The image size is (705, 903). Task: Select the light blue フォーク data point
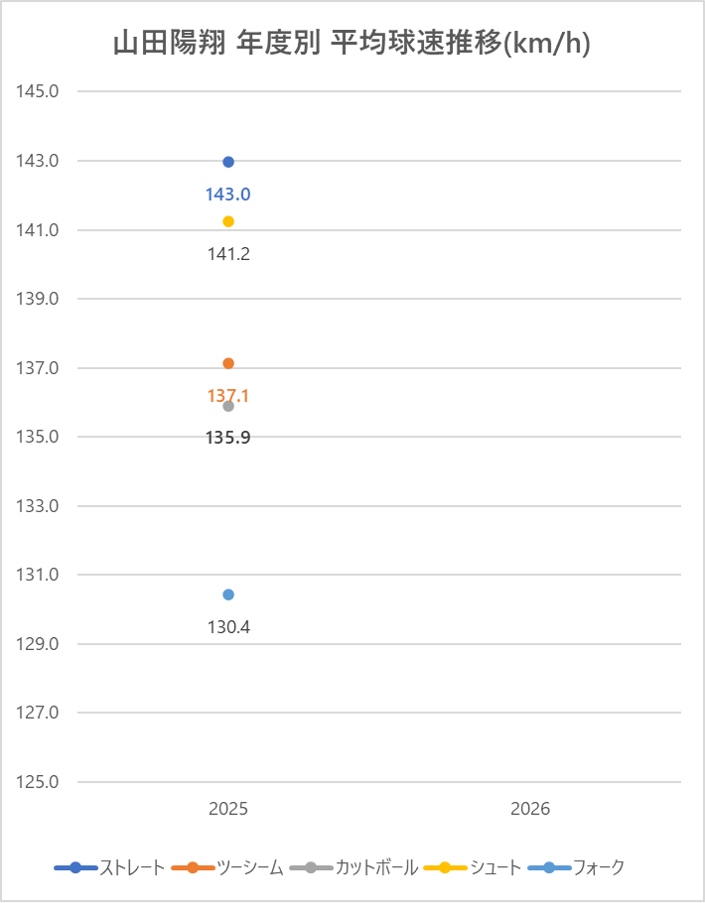point(228,594)
